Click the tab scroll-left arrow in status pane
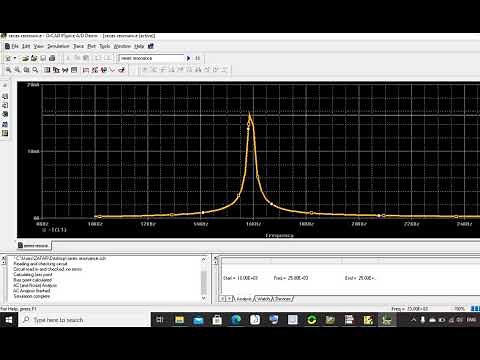The width and height of the screenshot is (480, 360). [x=223, y=299]
